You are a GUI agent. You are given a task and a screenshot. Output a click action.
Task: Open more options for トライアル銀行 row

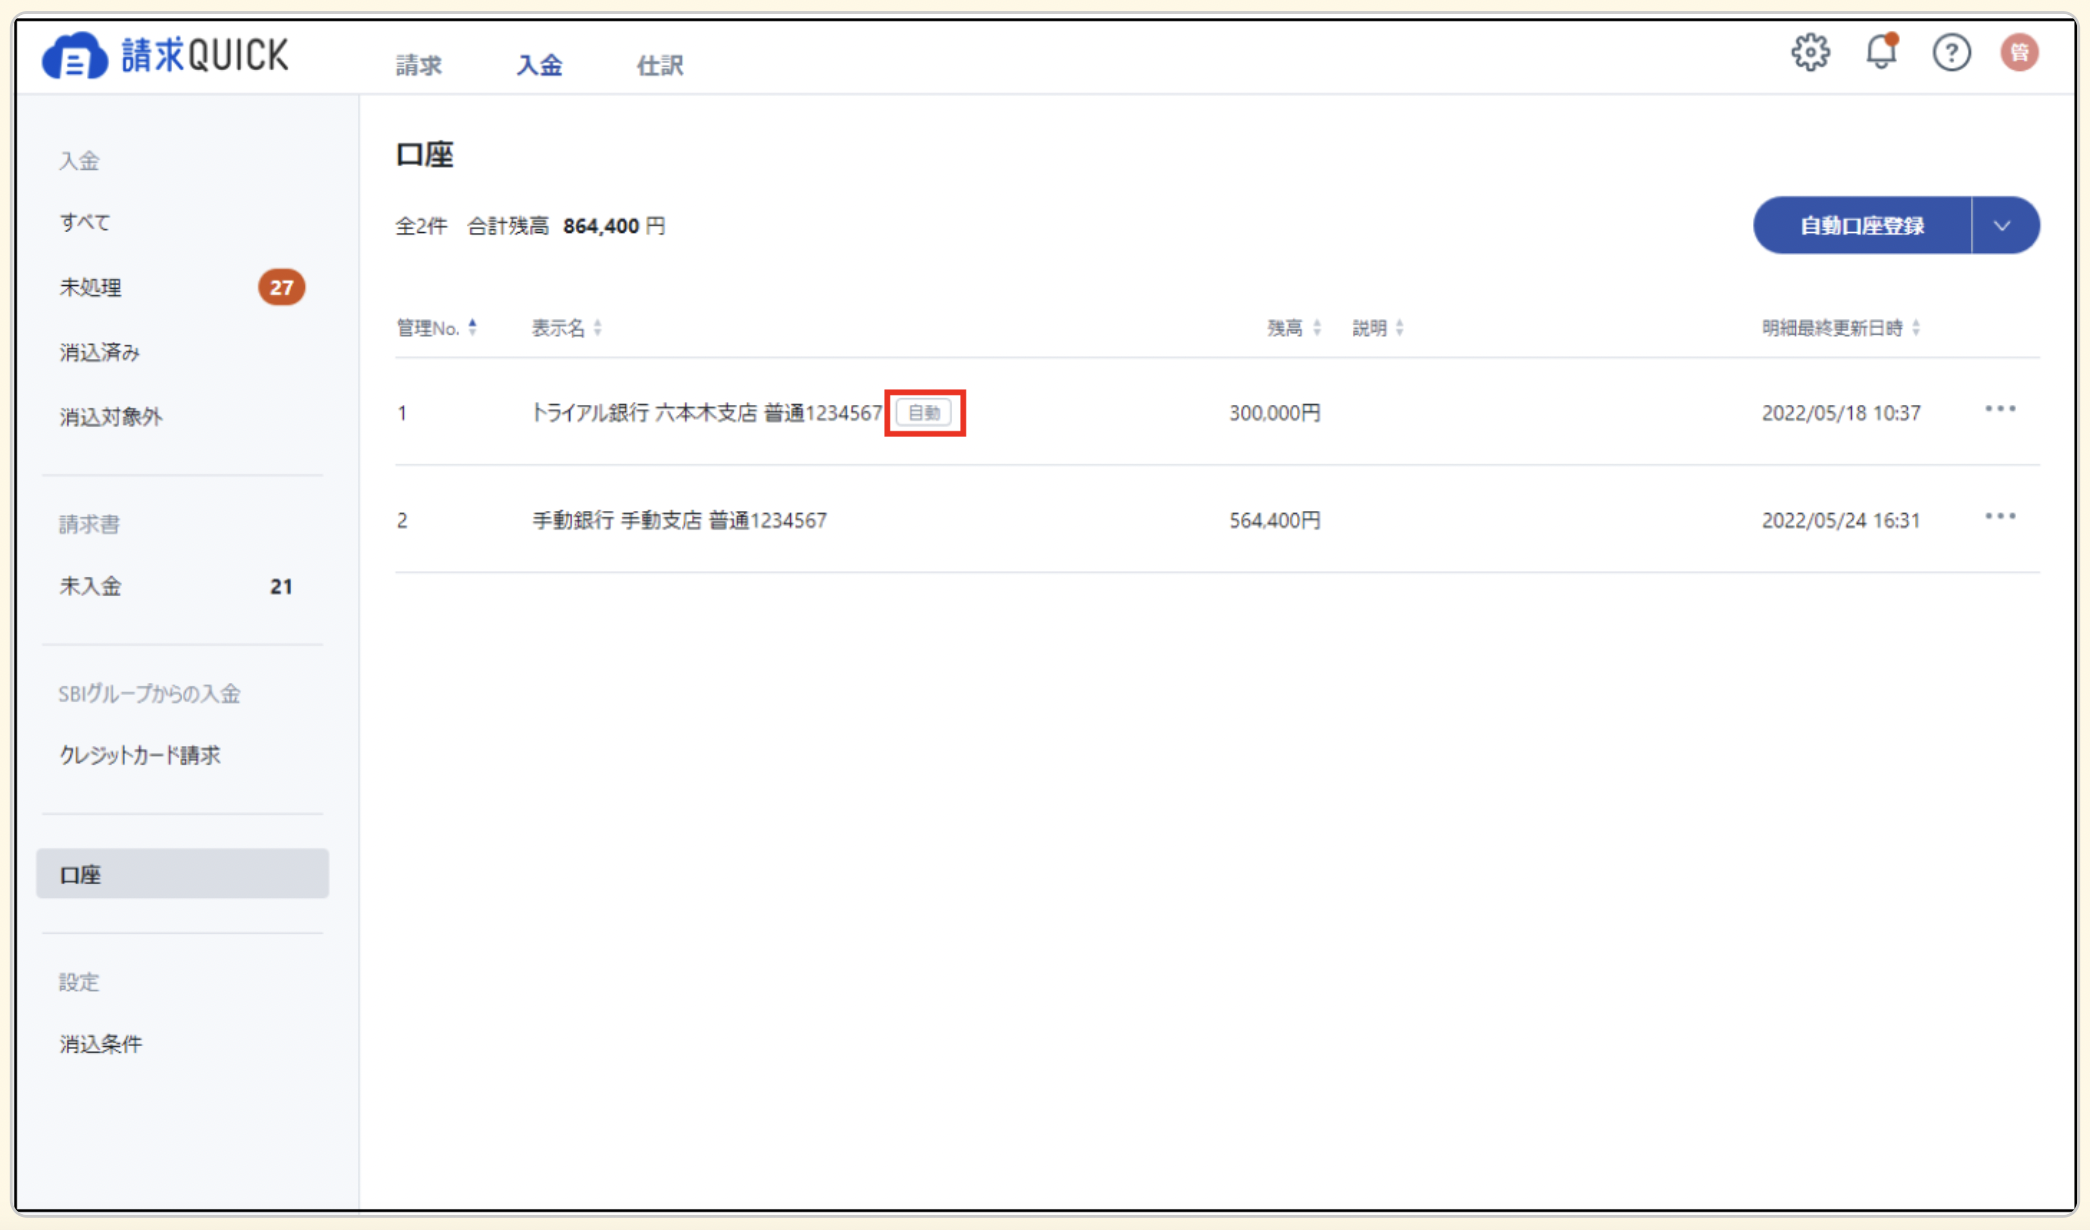1999,410
